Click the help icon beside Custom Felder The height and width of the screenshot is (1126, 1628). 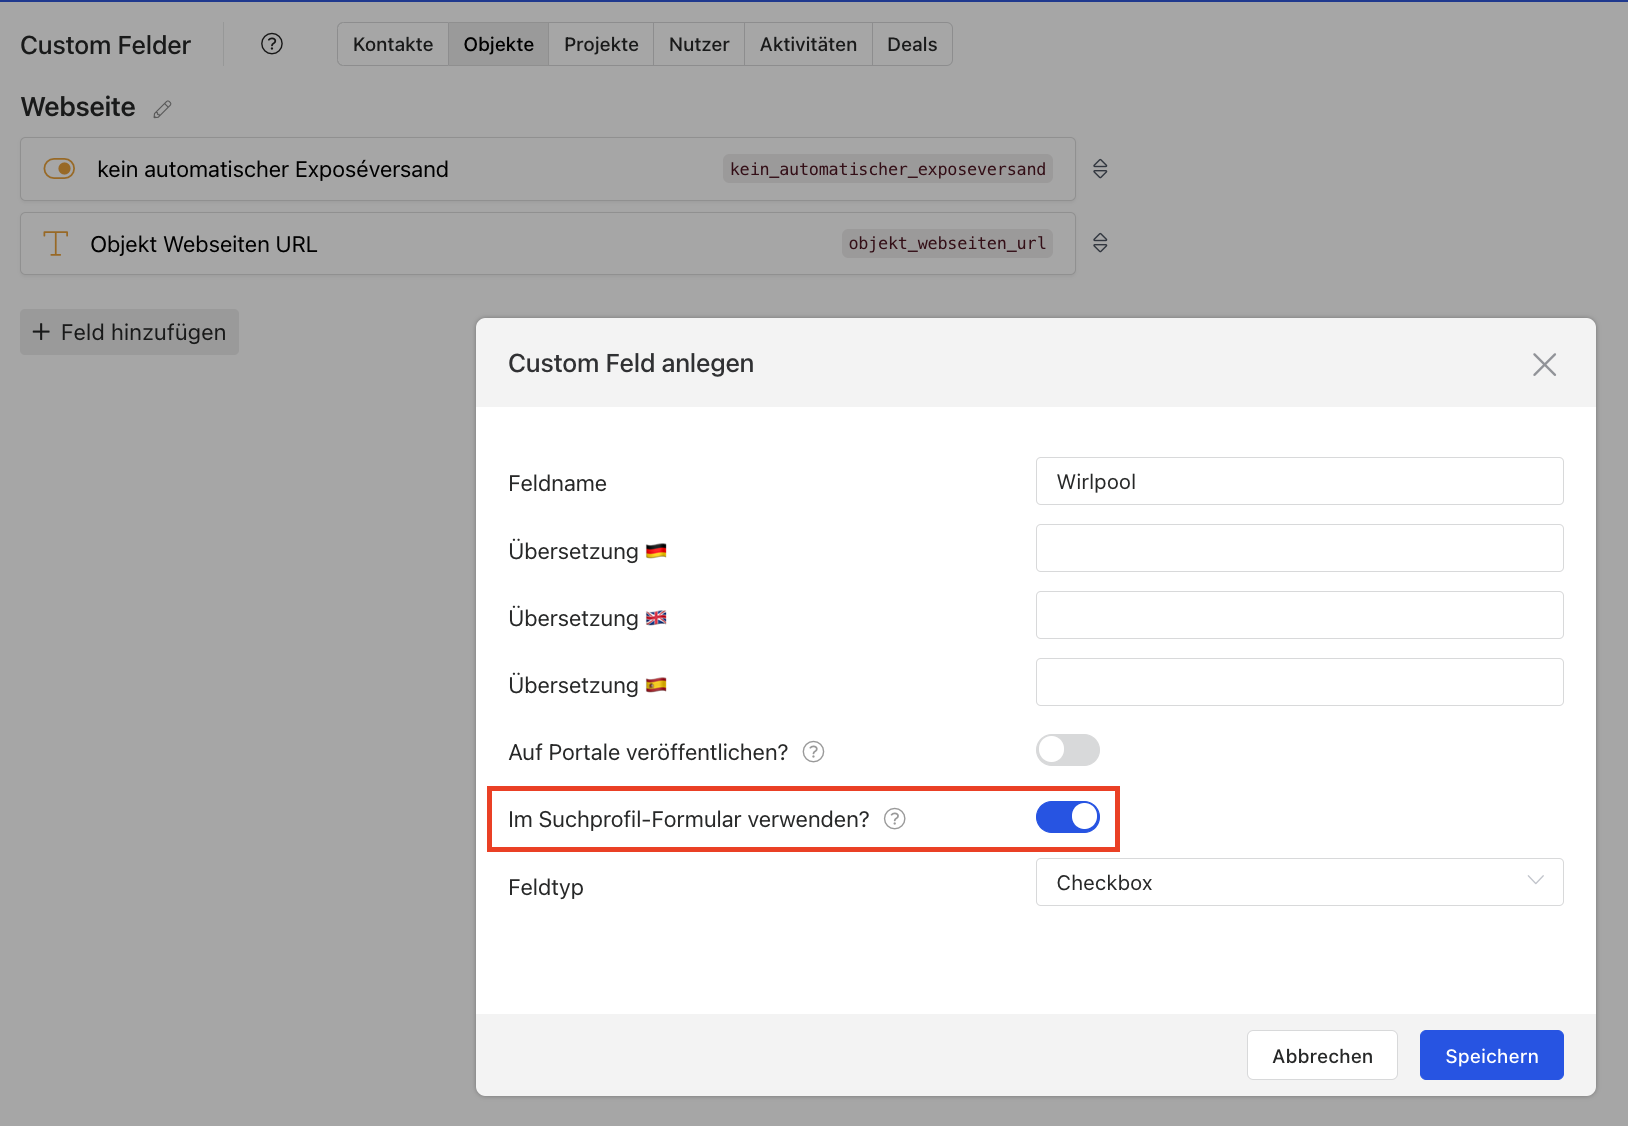pyautogui.click(x=272, y=44)
